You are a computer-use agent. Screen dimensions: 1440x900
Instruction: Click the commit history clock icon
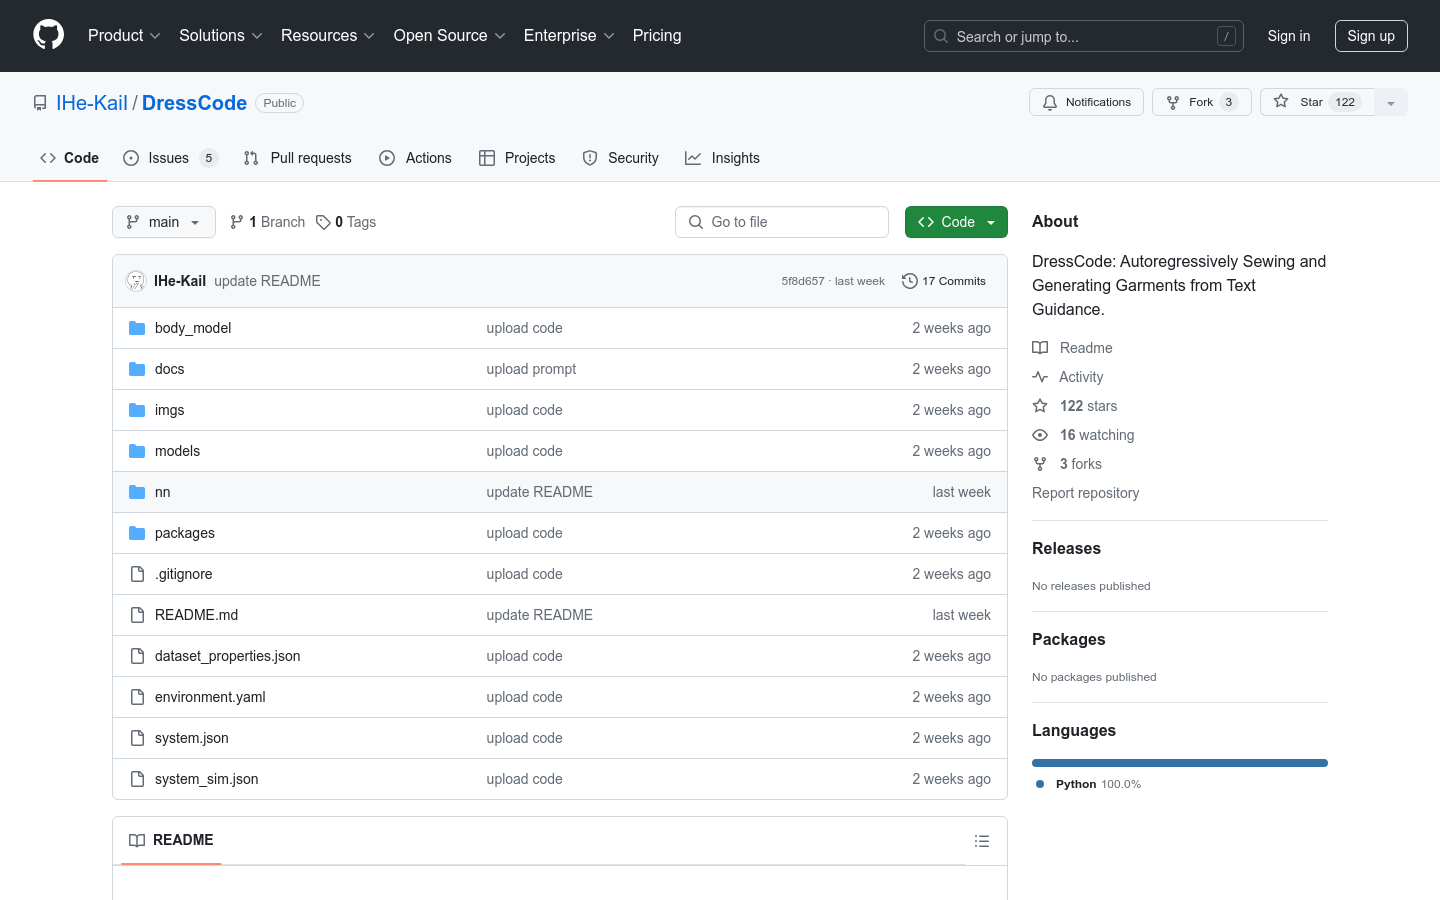pos(909,281)
